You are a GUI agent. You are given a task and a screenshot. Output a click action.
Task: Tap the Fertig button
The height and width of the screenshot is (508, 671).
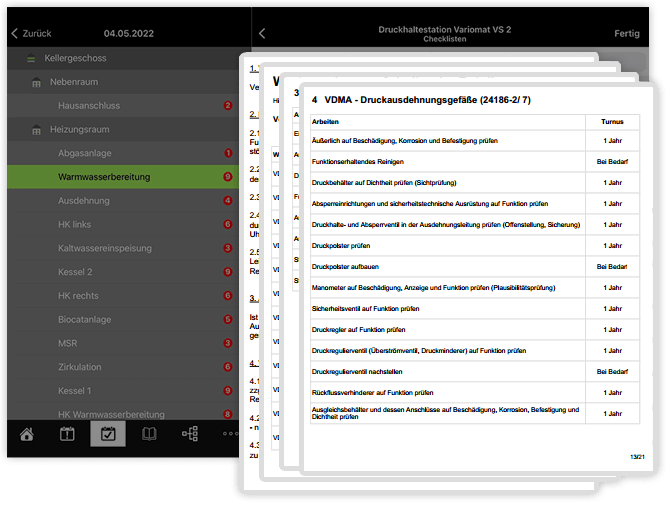[x=626, y=33]
